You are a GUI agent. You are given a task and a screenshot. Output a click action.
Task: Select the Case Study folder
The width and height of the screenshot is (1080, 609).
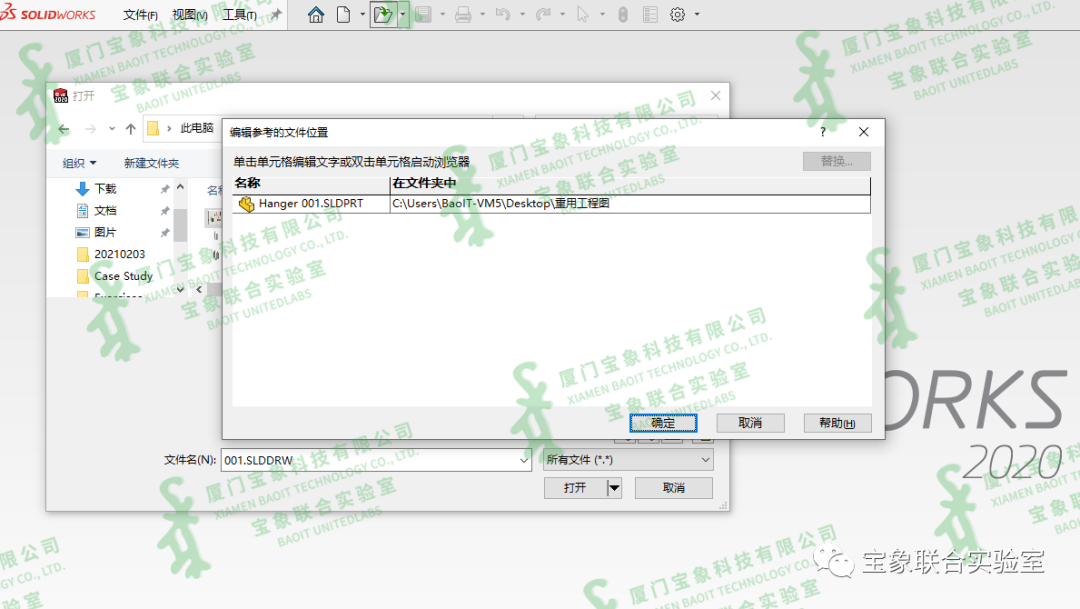point(123,276)
